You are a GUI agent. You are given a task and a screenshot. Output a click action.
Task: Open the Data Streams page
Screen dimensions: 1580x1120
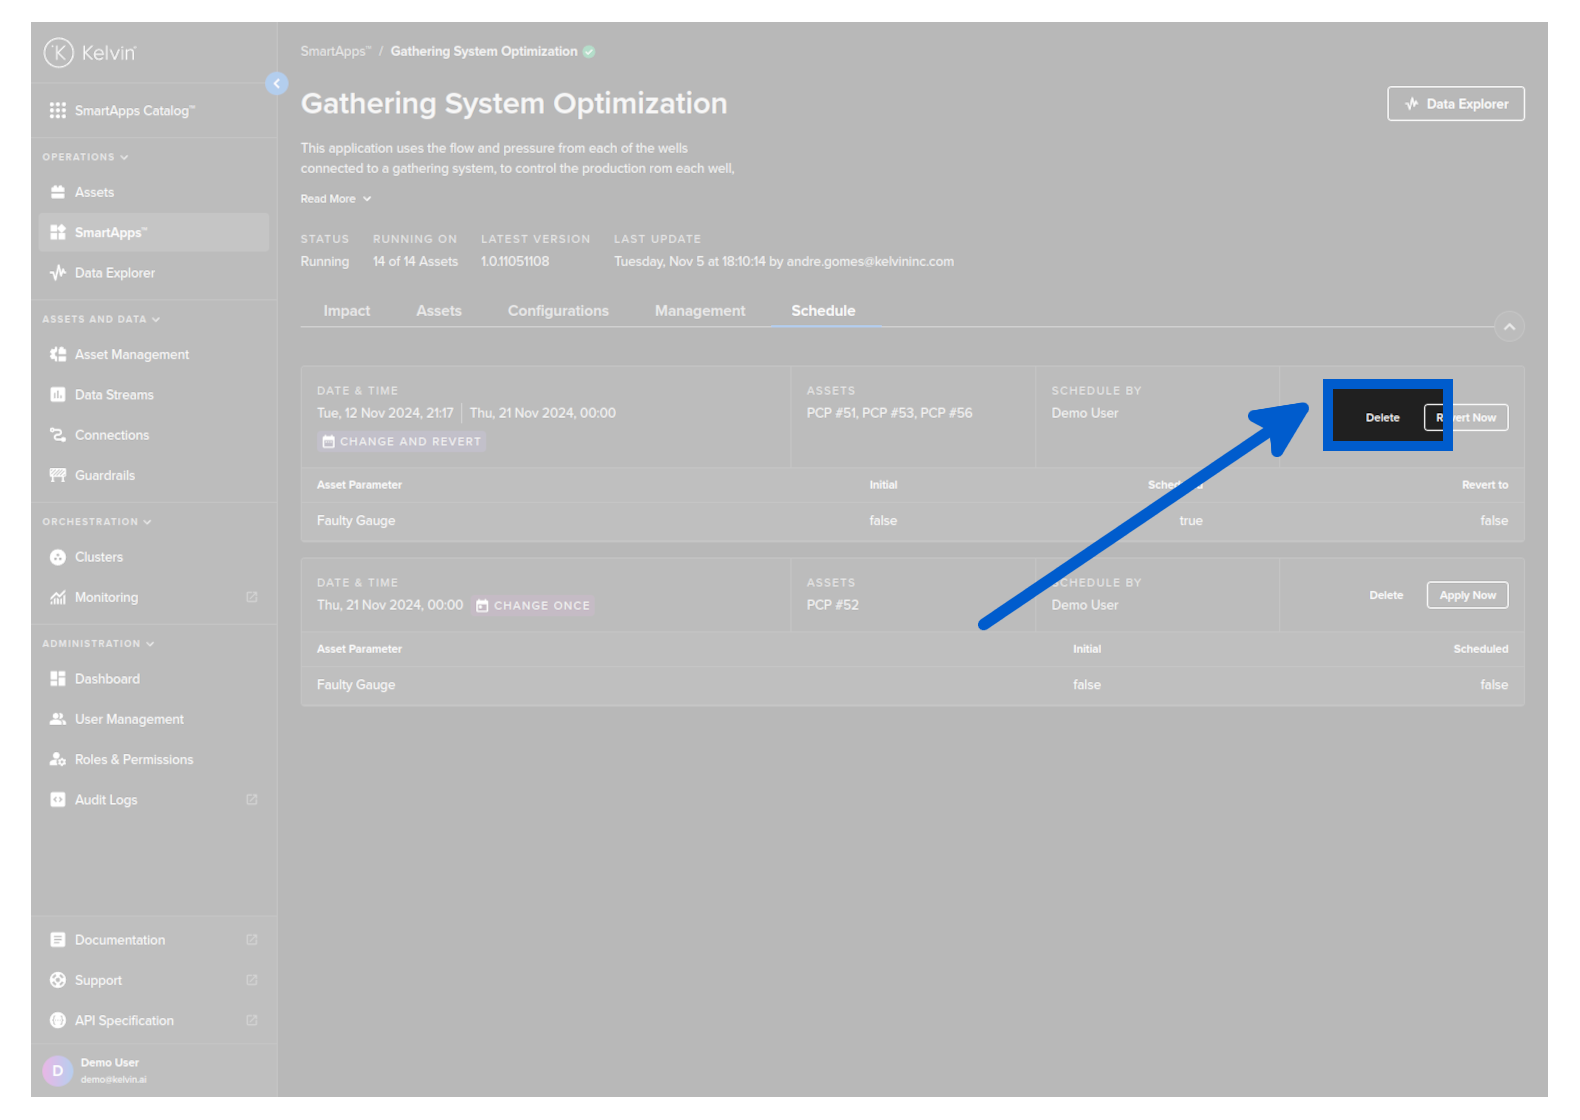[114, 395]
